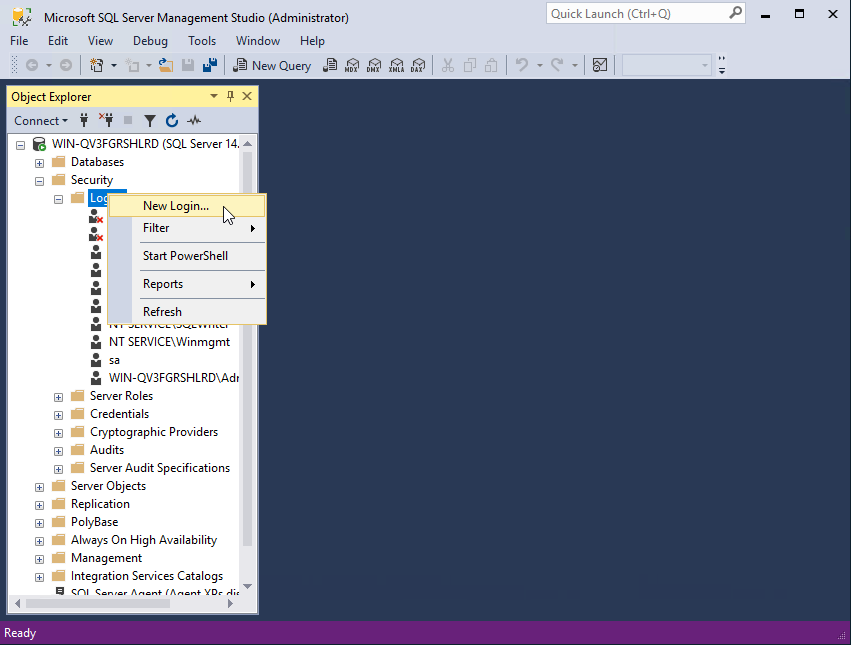Image resolution: width=851 pixels, height=645 pixels.
Task: Start an XMLA query from toolbar
Action: [x=396, y=66]
